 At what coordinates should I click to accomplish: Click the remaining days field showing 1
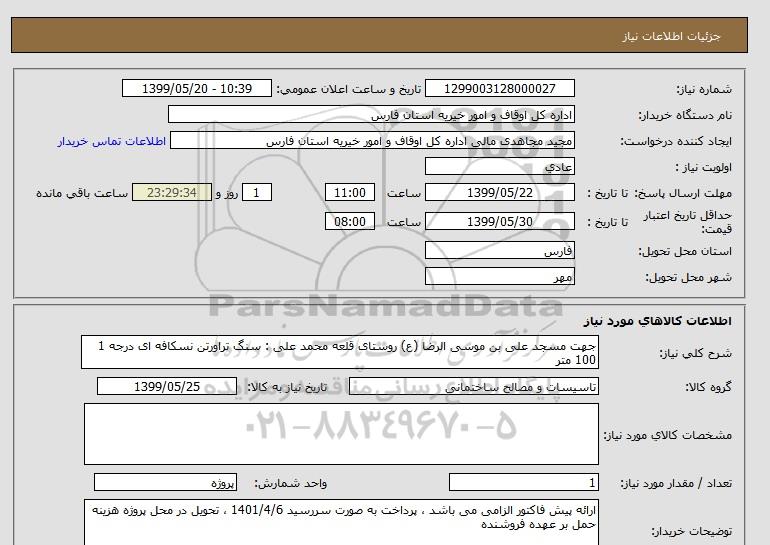point(257,192)
